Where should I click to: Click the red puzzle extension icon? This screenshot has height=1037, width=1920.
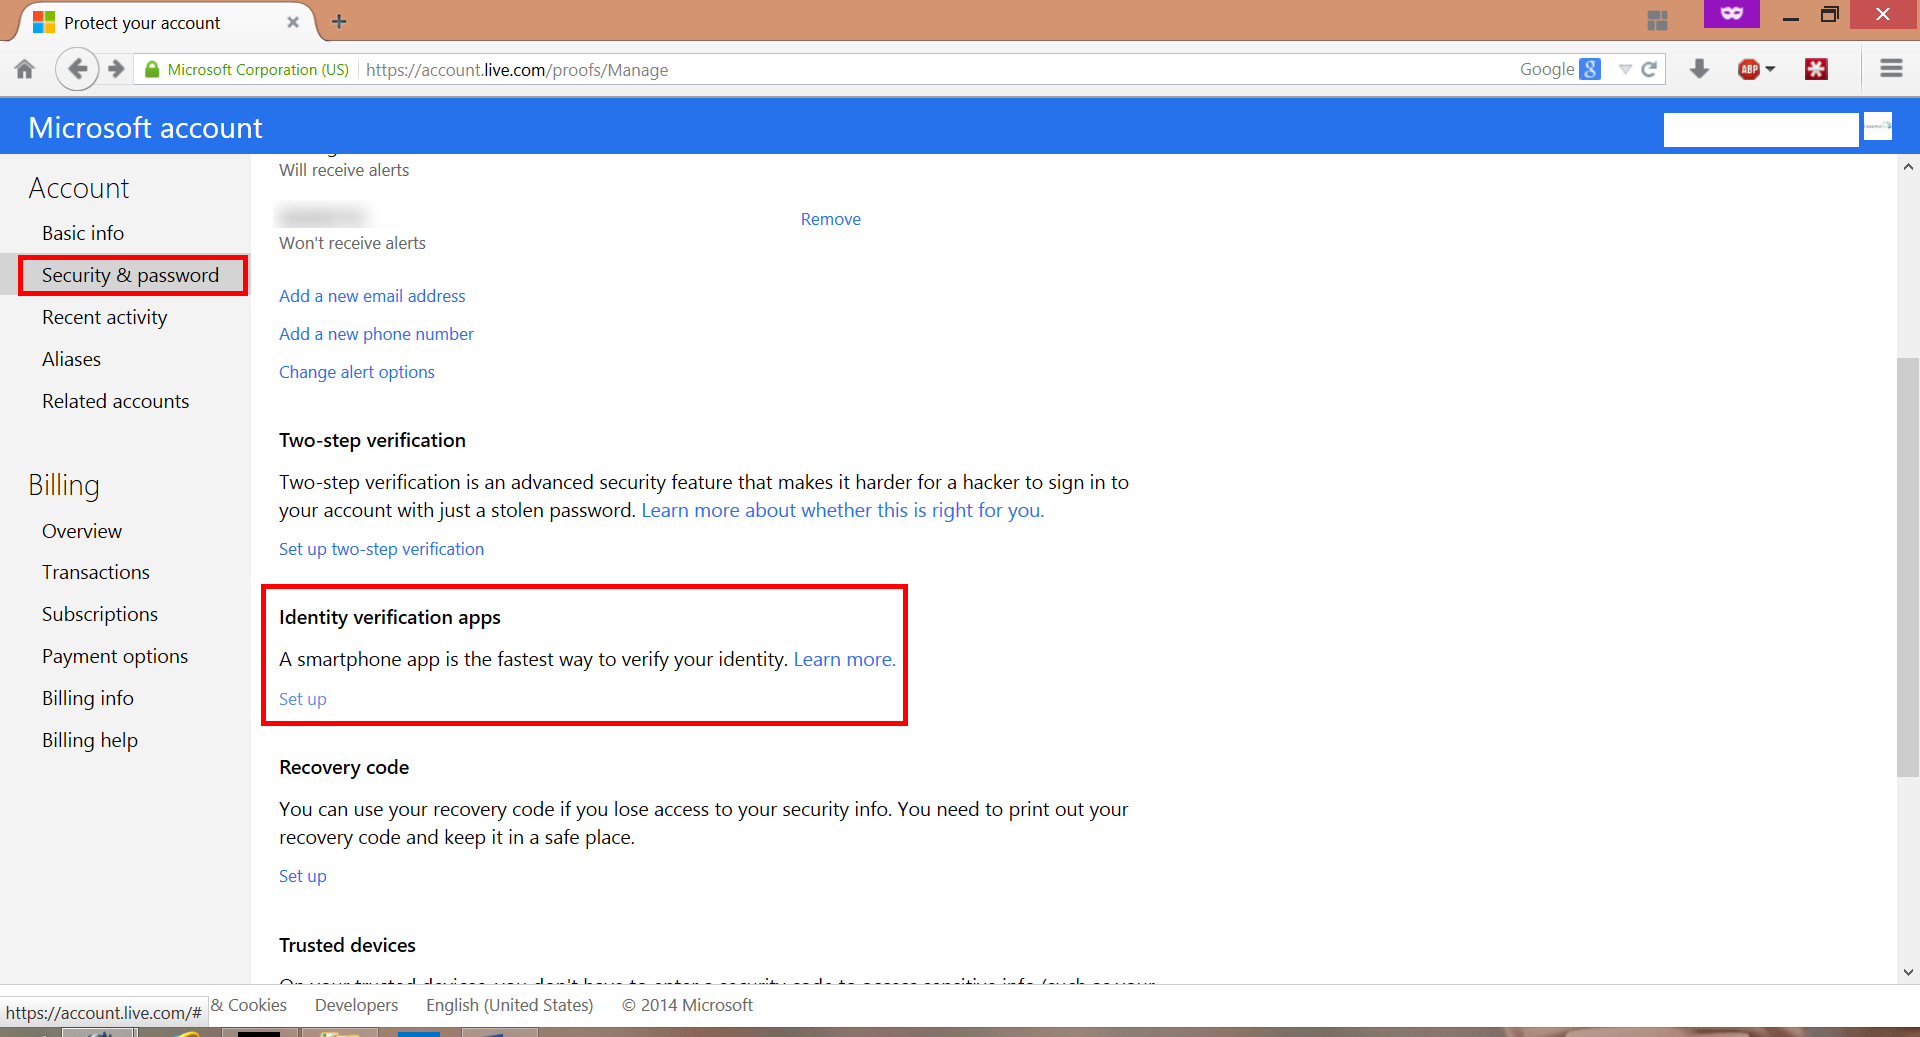coord(1816,69)
